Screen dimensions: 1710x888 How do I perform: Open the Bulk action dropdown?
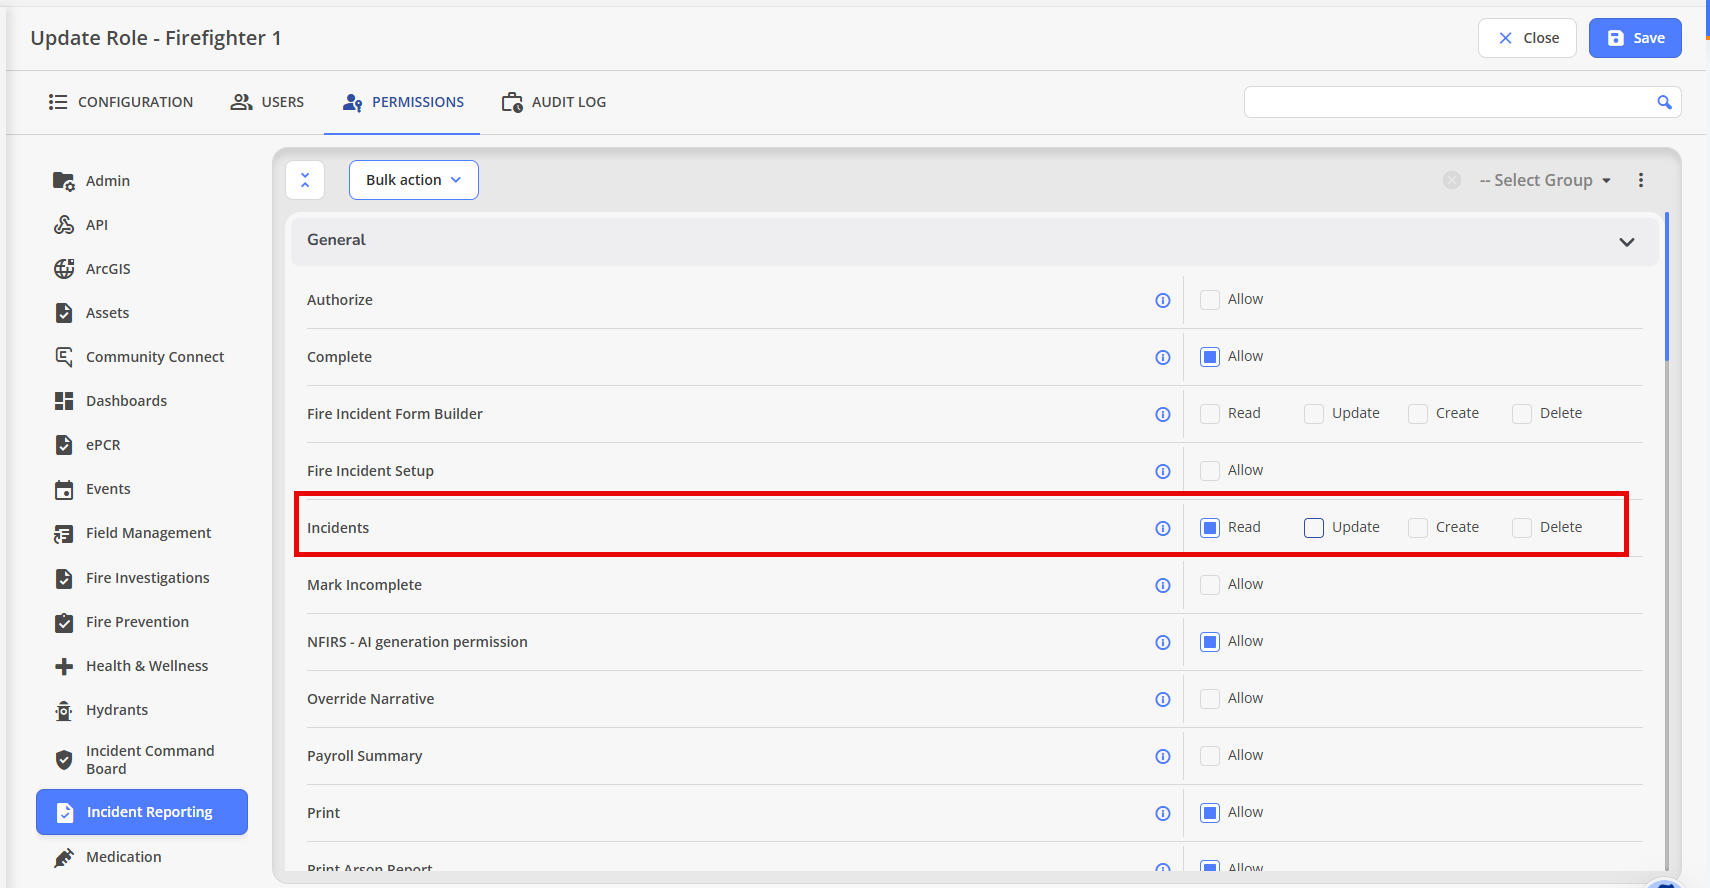tap(413, 180)
